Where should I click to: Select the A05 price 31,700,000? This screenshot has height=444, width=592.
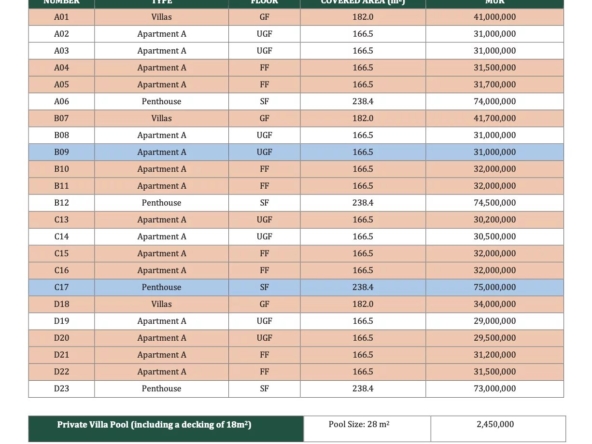click(x=495, y=85)
